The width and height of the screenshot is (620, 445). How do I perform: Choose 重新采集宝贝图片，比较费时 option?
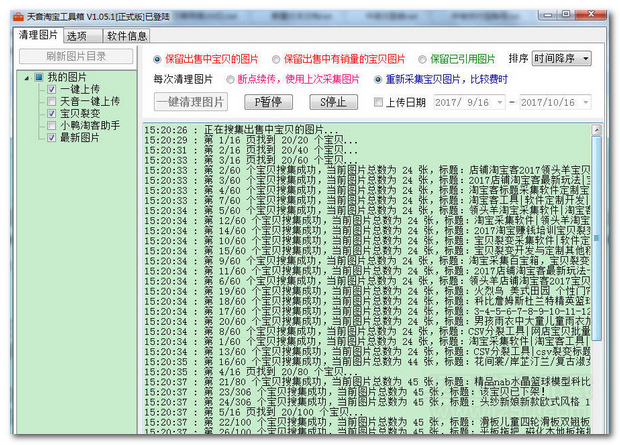tap(378, 80)
